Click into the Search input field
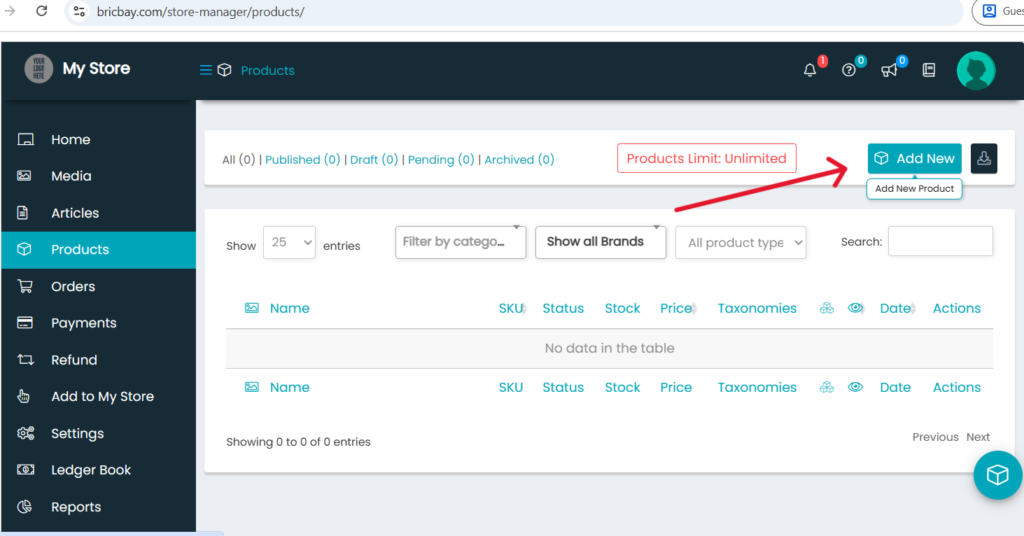The width and height of the screenshot is (1024, 536). click(940, 241)
